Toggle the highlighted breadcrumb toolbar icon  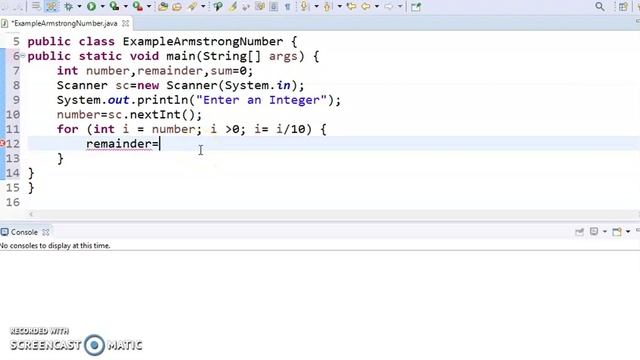coord(52,7)
